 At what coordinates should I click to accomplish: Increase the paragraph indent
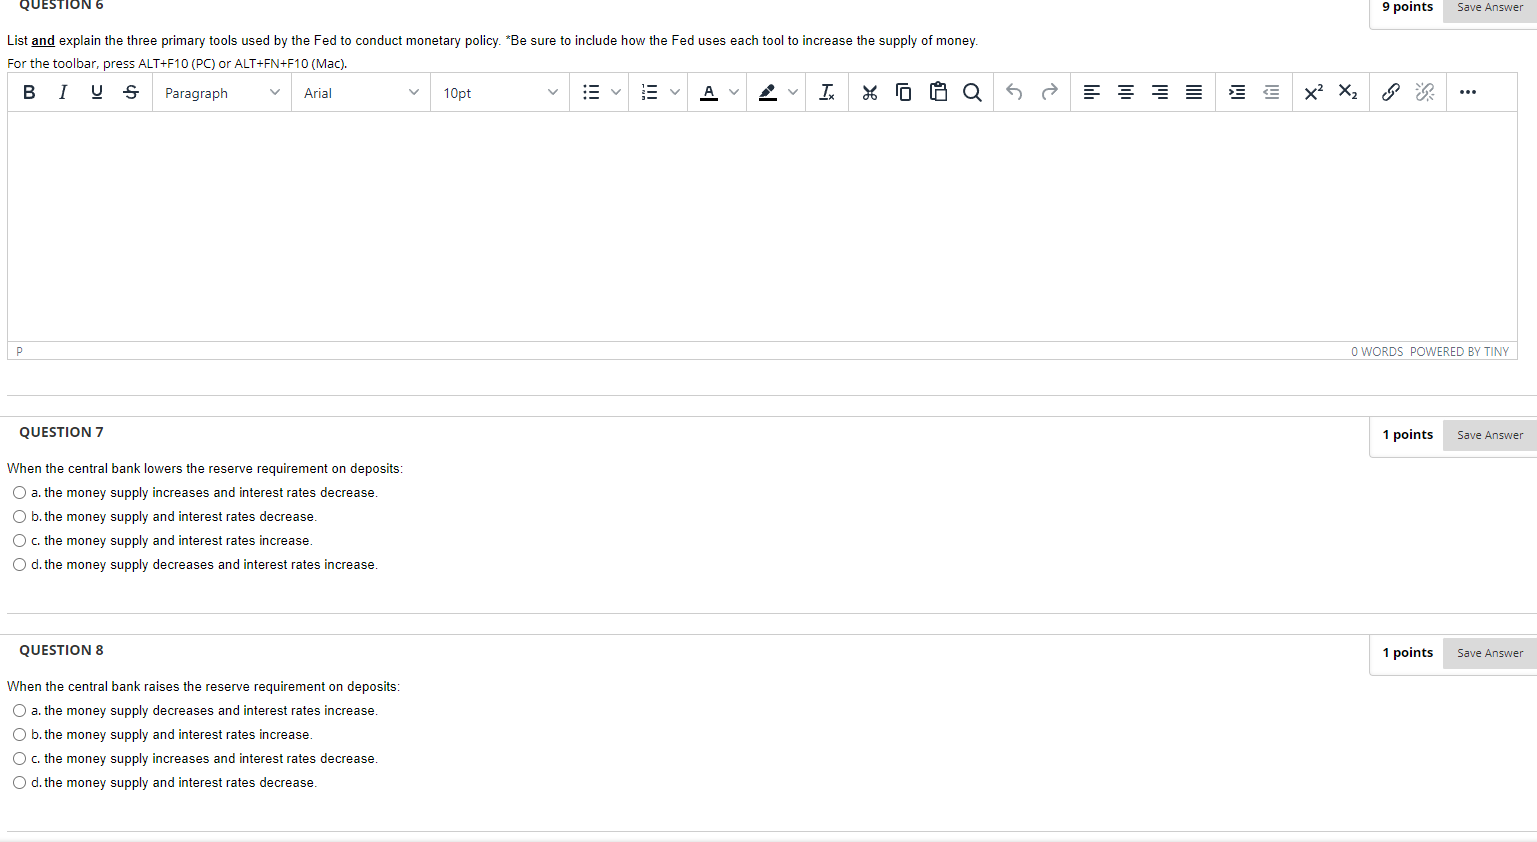1237,93
